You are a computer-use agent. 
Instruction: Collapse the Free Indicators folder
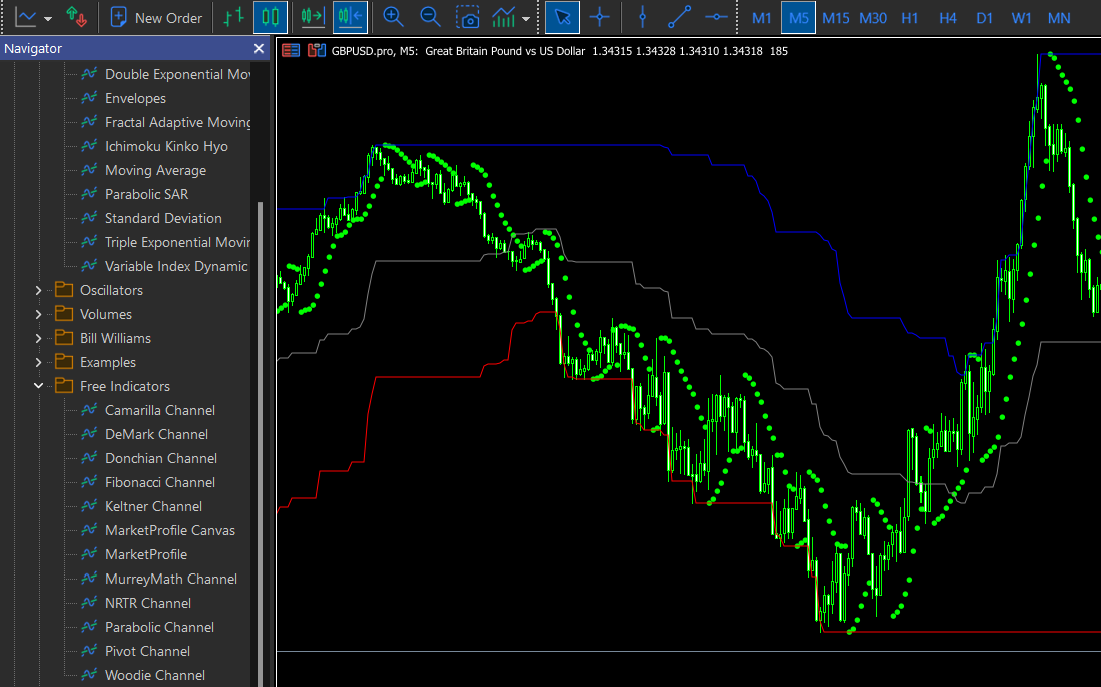pos(39,386)
